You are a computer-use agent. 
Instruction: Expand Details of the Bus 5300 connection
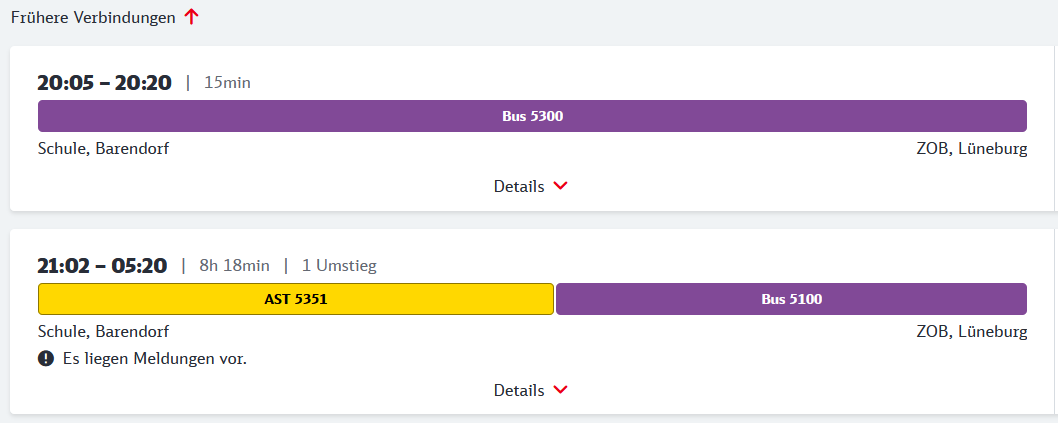tap(519, 186)
